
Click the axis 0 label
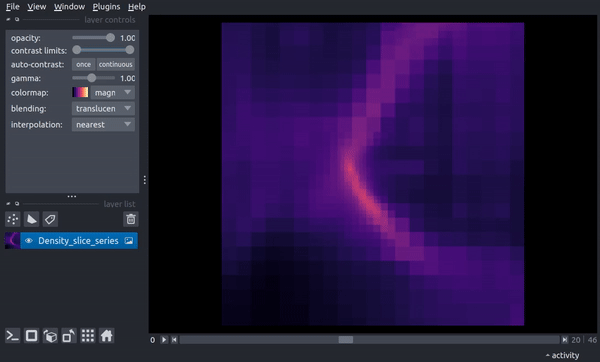pos(153,340)
